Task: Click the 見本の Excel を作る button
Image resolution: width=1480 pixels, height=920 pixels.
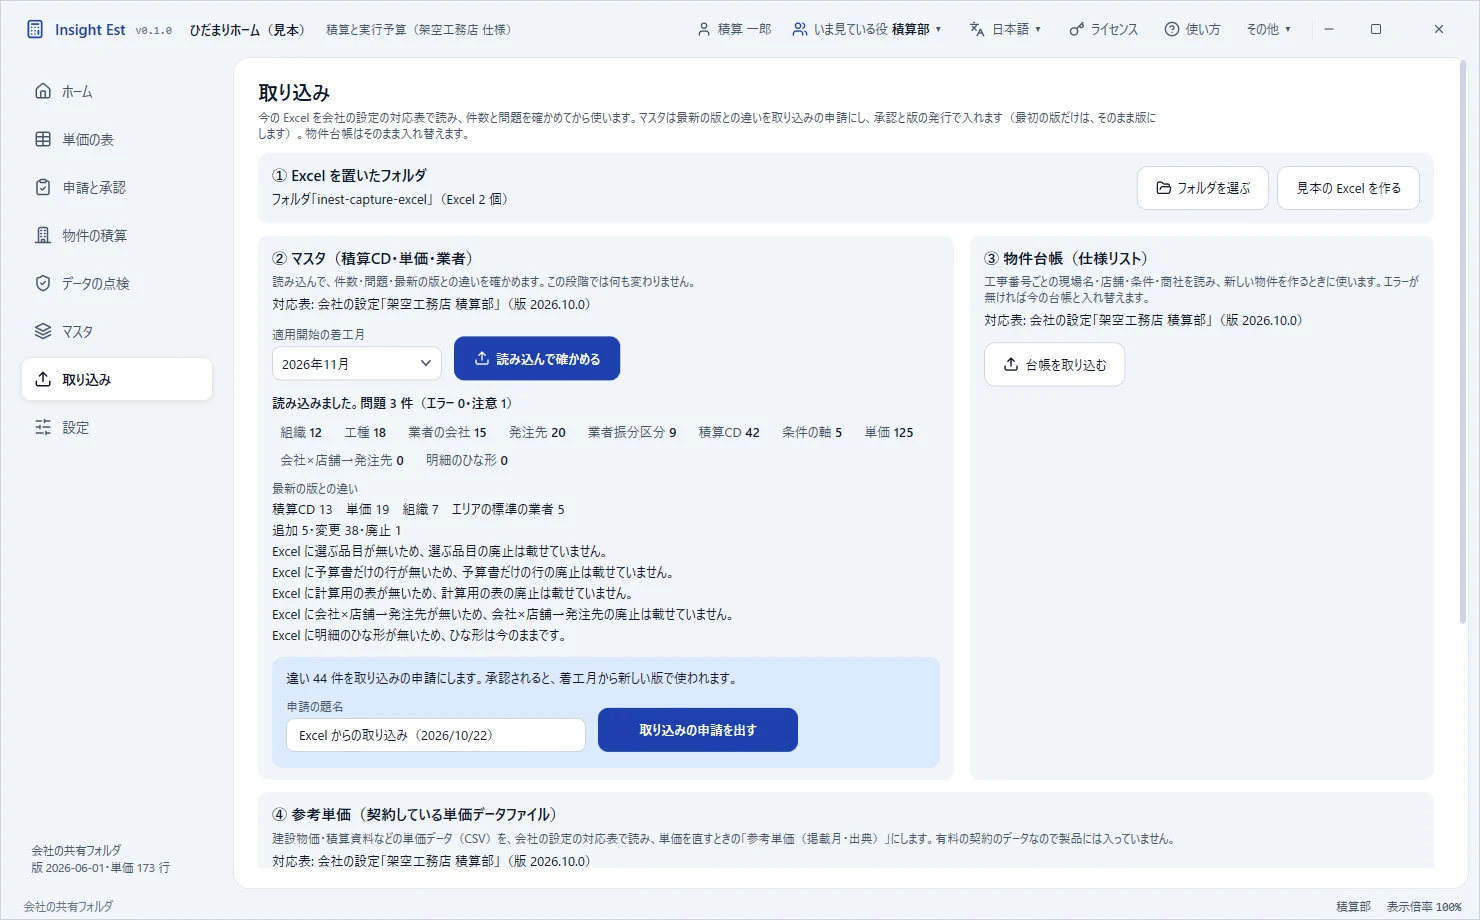Action: (1348, 188)
